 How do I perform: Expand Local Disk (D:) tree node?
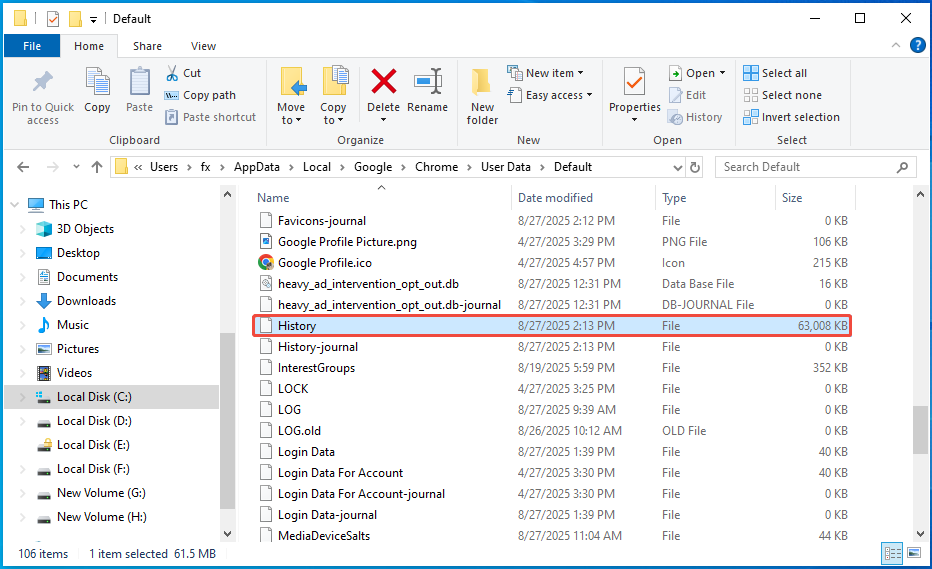click(23, 422)
